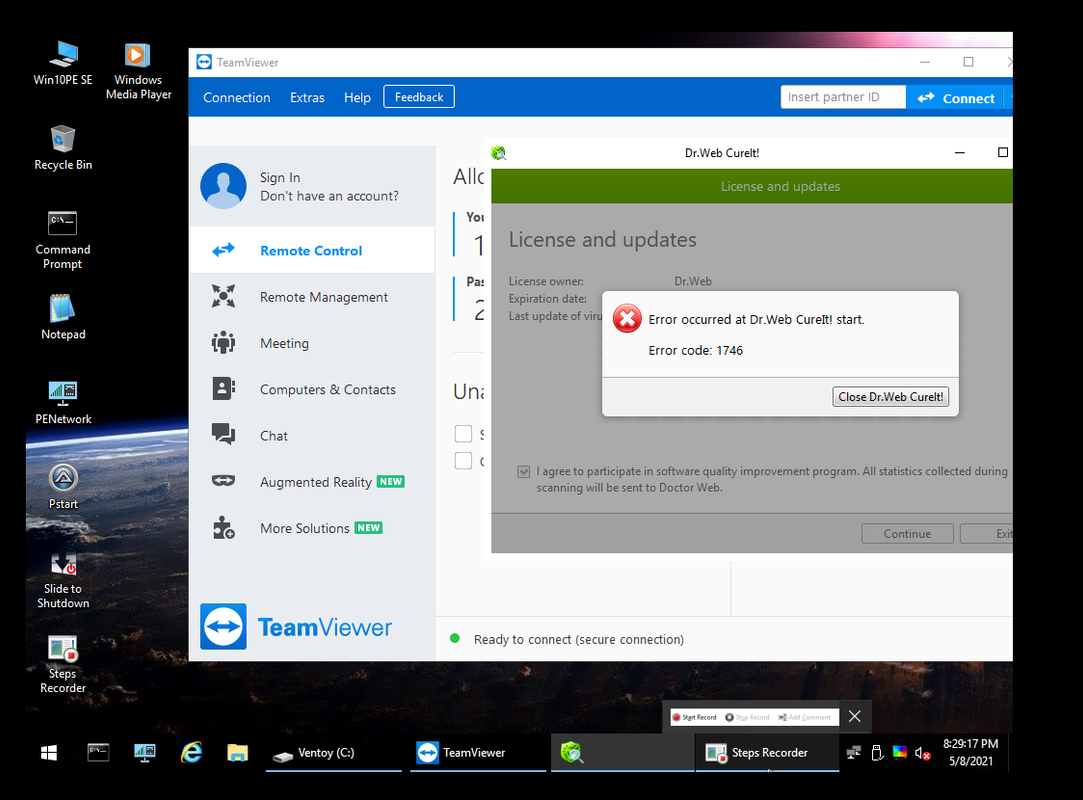Click the TeamViewer profile avatar
The image size is (1083, 800).
[x=223, y=186]
